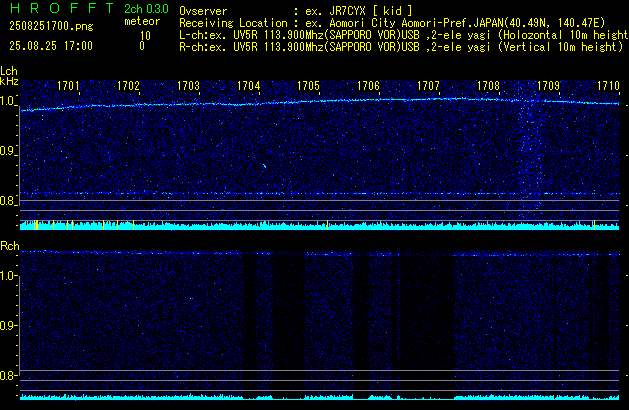The height and width of the screenshot is (410, 629).
Task: Select the 1708 time marker
Action: coord(488,86)
